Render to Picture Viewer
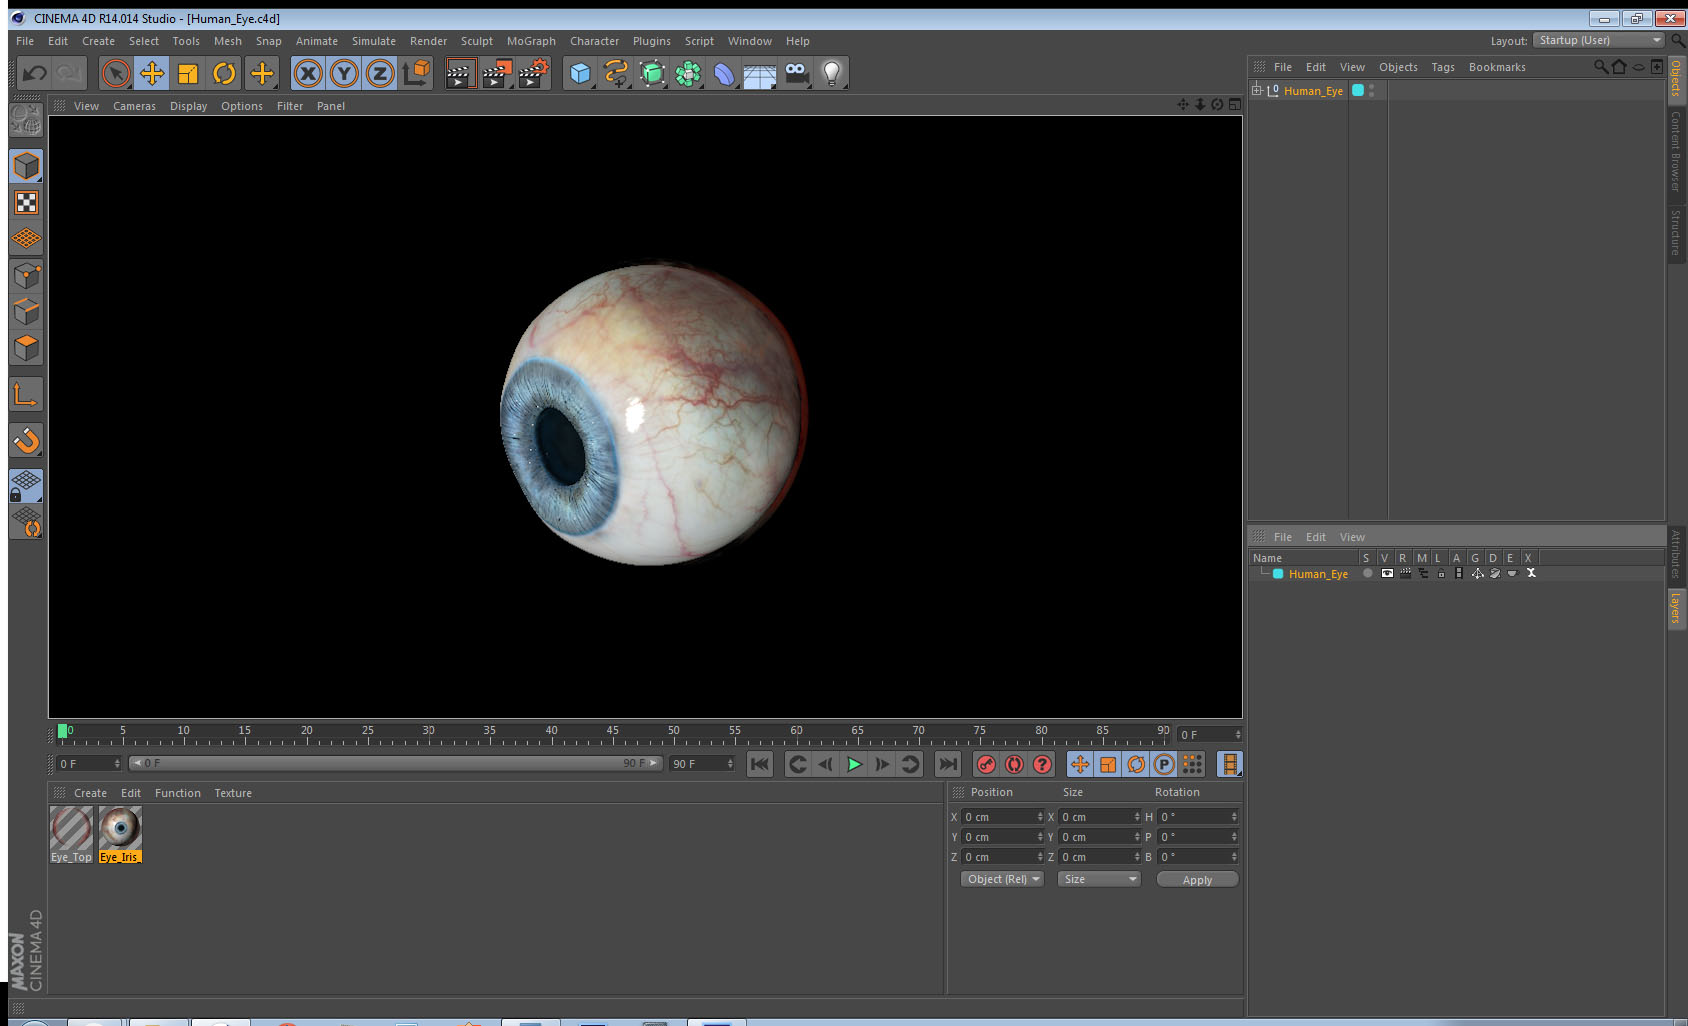This screenshot has height=1026, width=1688. point(496,73)
